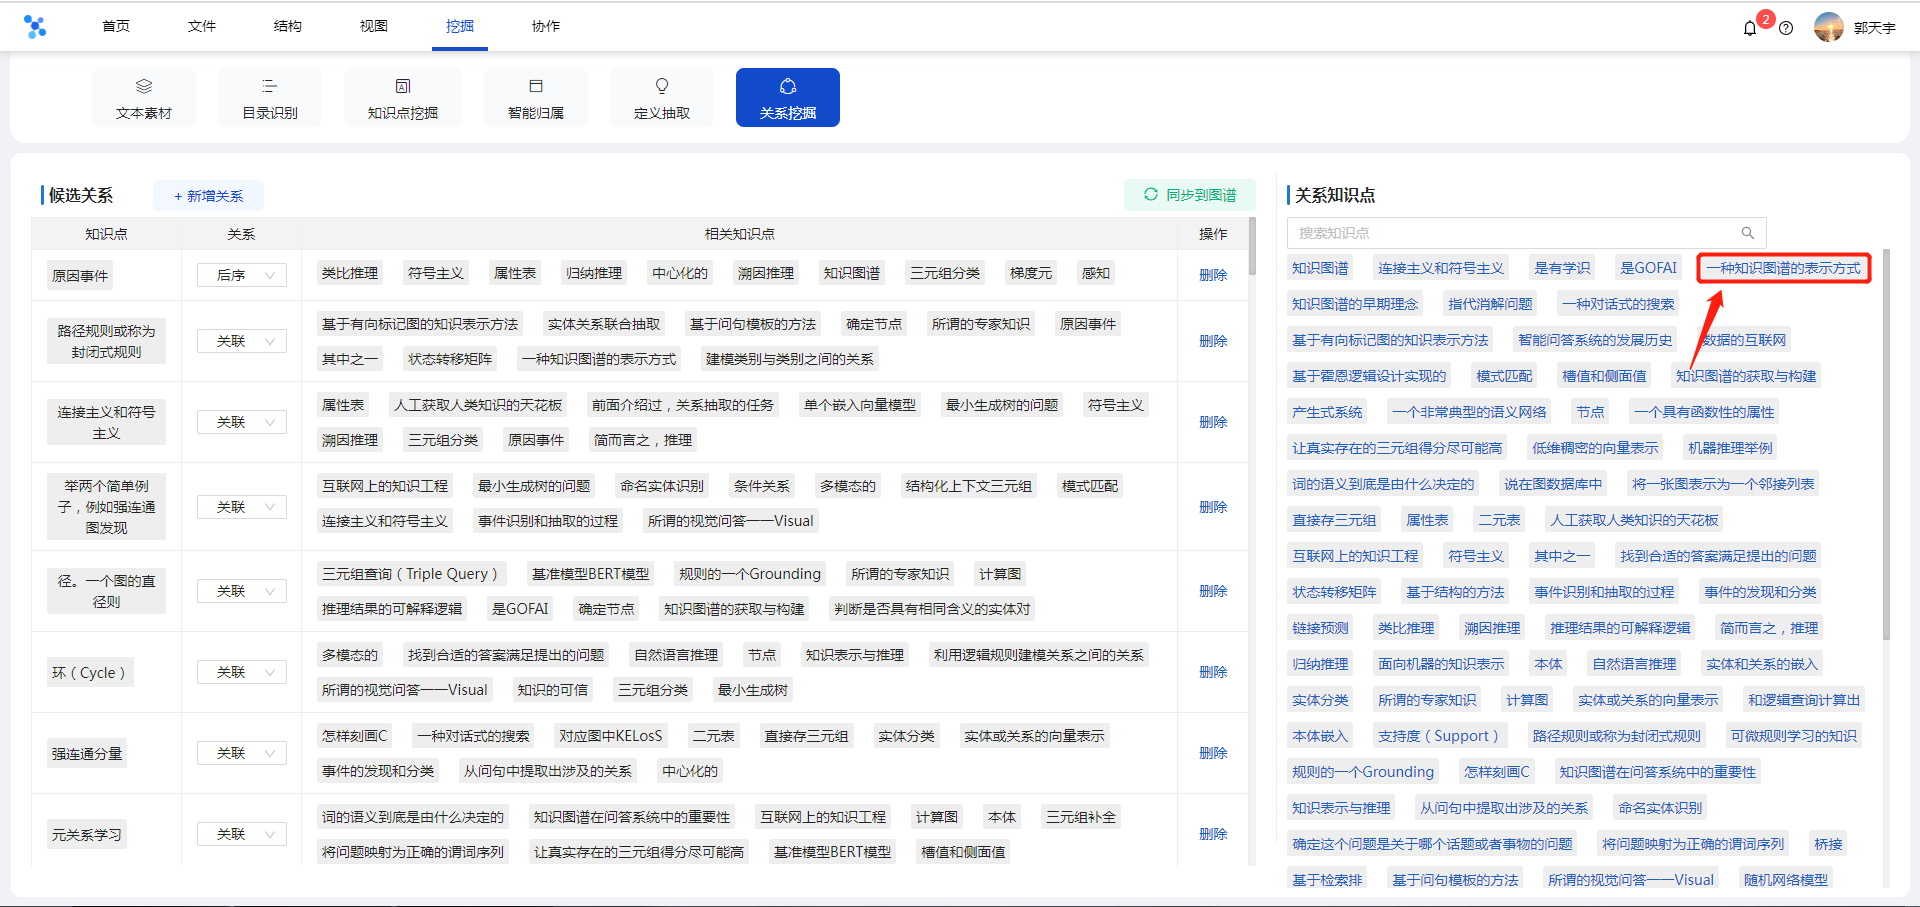This screenshot has height=907, width=1920.
Task: Select the 关系挖掘 tool
Action: tap(788, 98)
